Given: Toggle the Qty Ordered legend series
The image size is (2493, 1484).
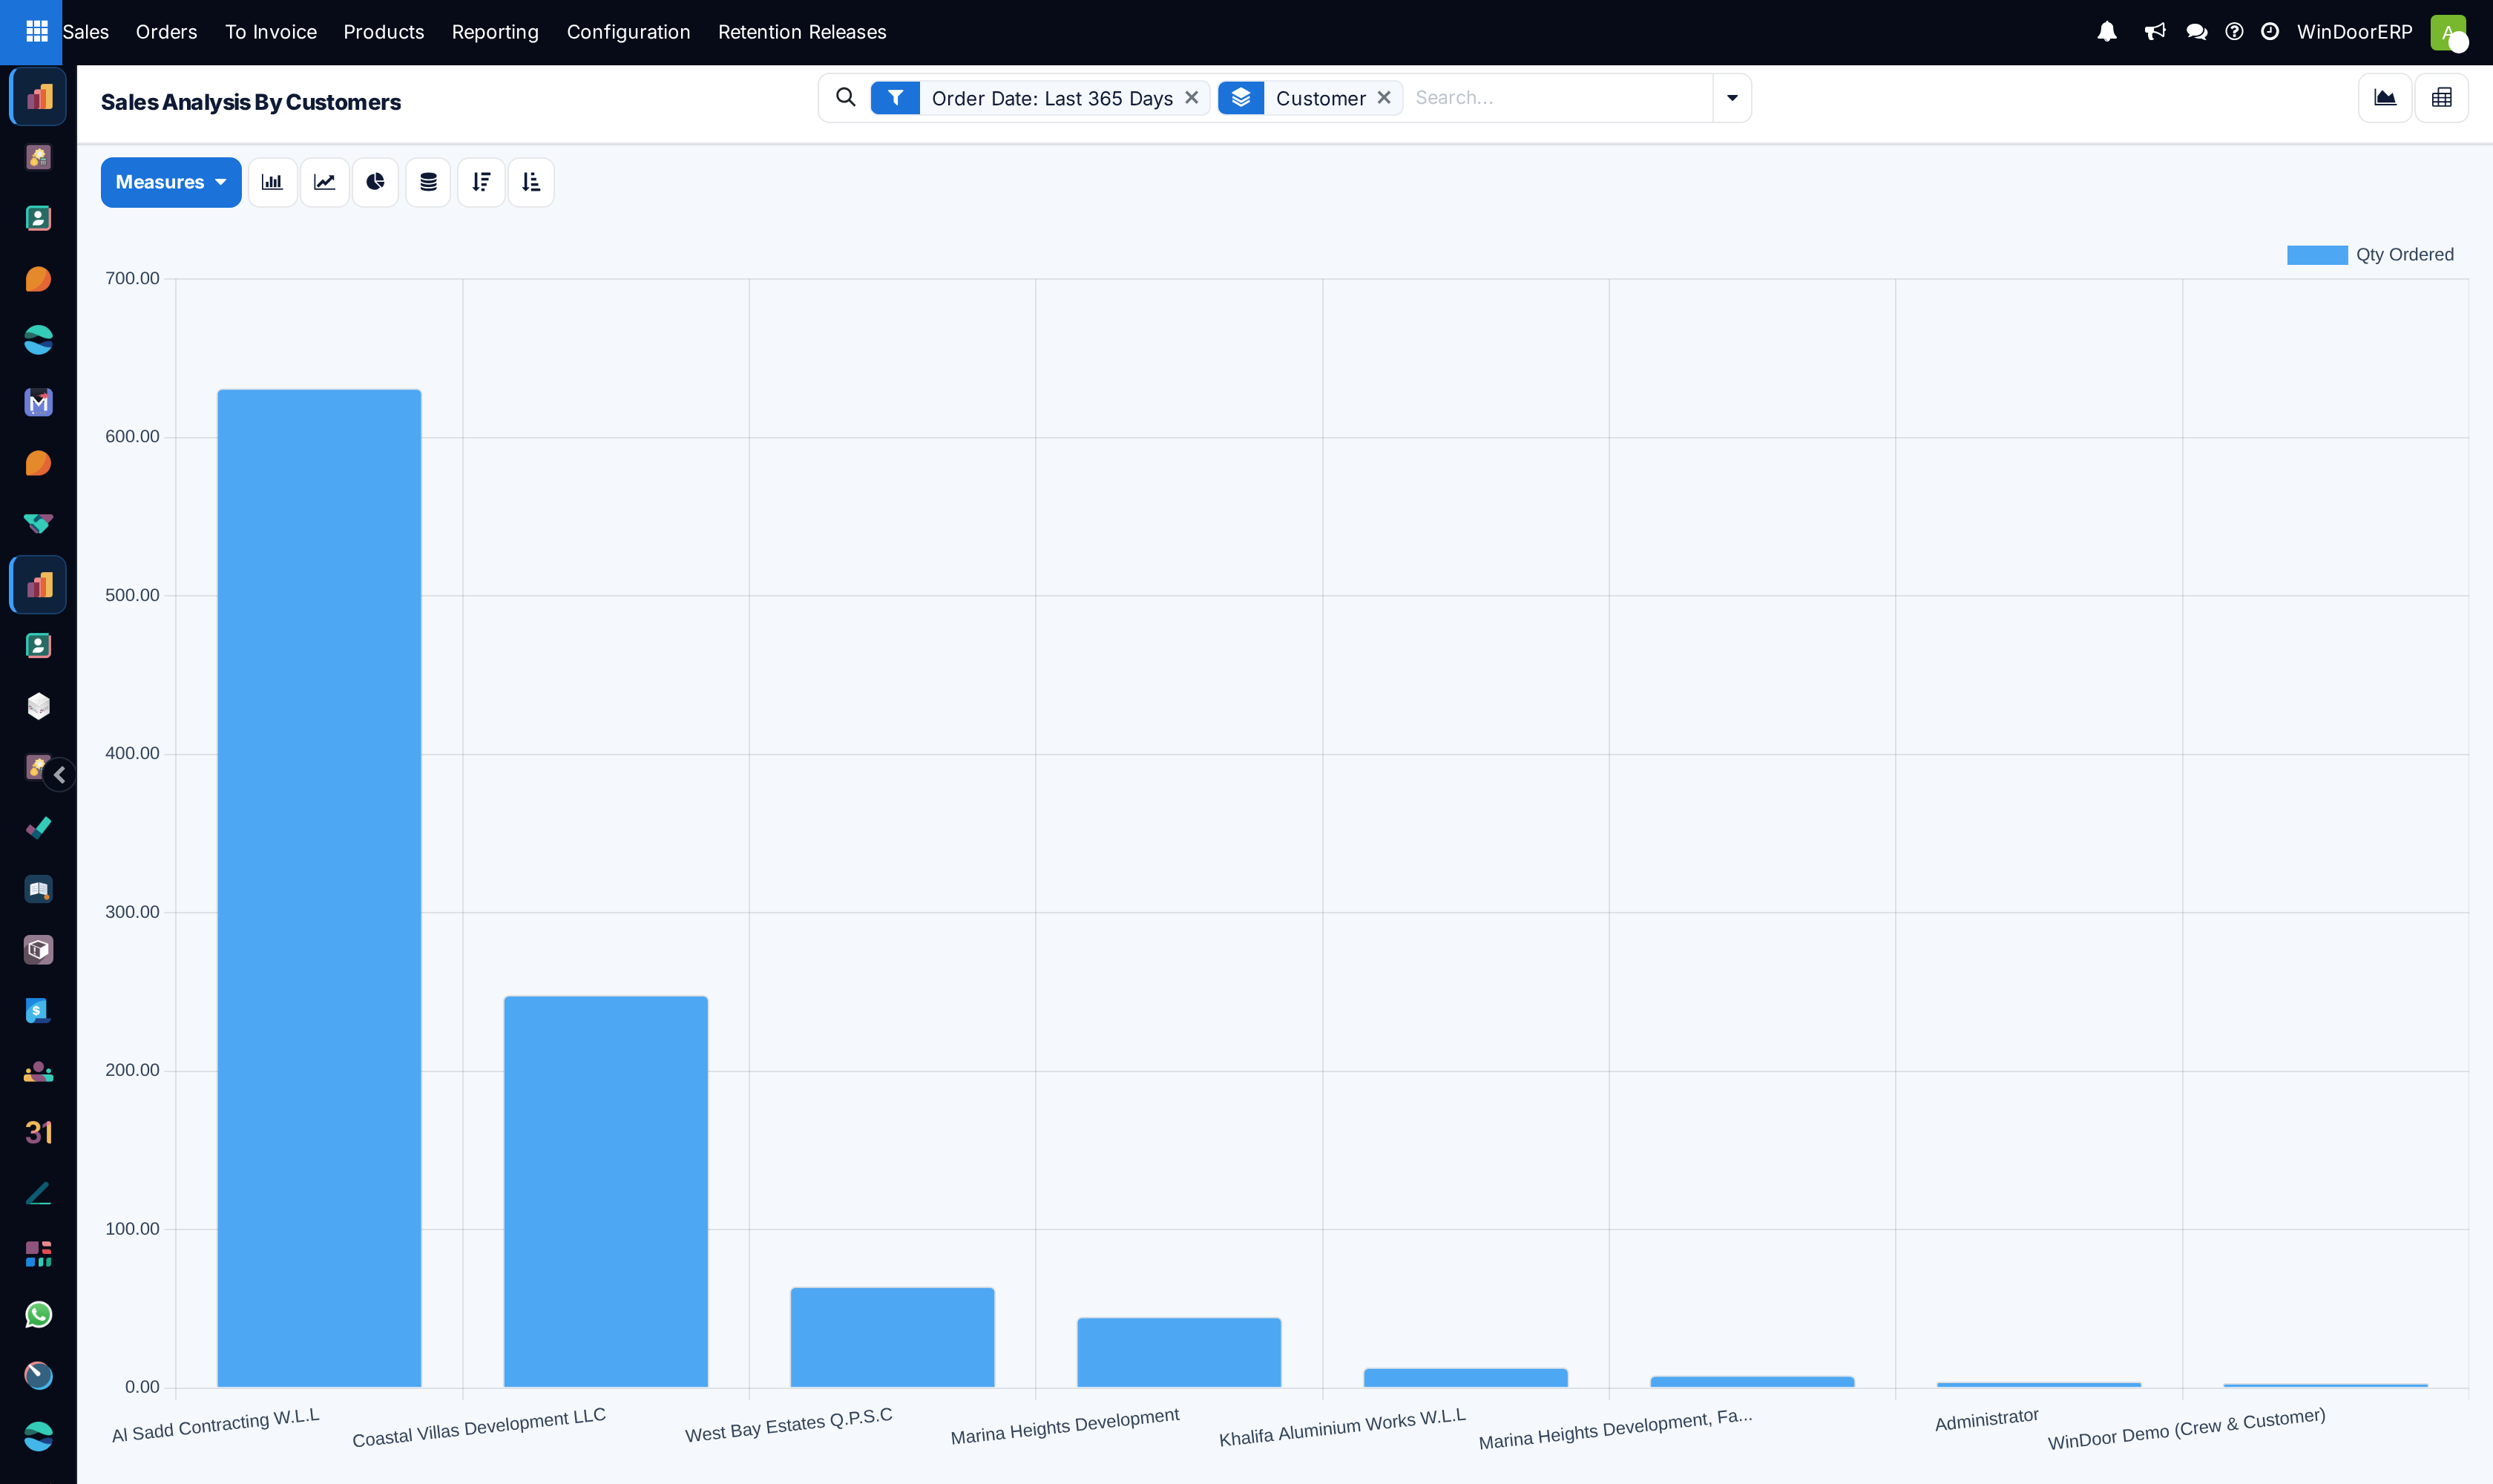Looking at the screenshot, I should [x=2370, y=255].
